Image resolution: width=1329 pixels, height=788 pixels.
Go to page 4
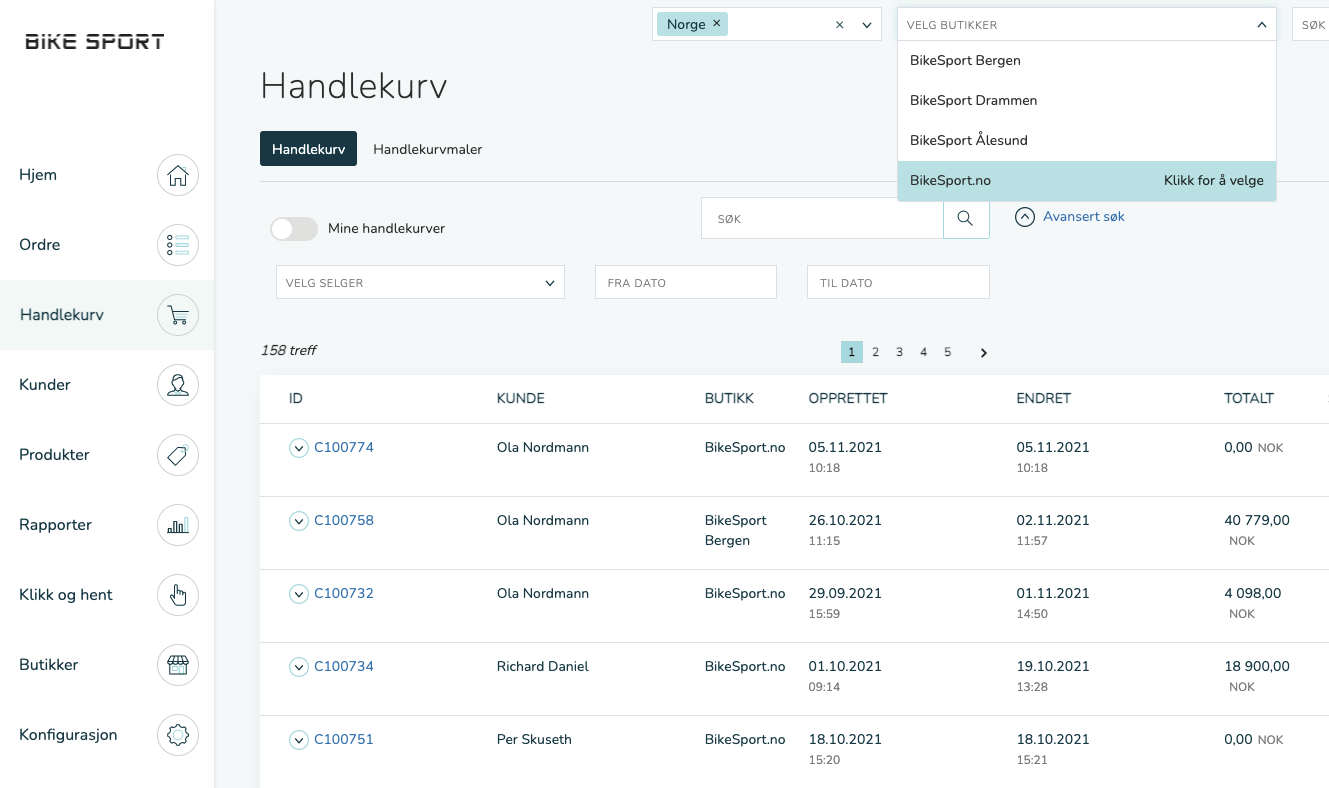click(923, 352)
